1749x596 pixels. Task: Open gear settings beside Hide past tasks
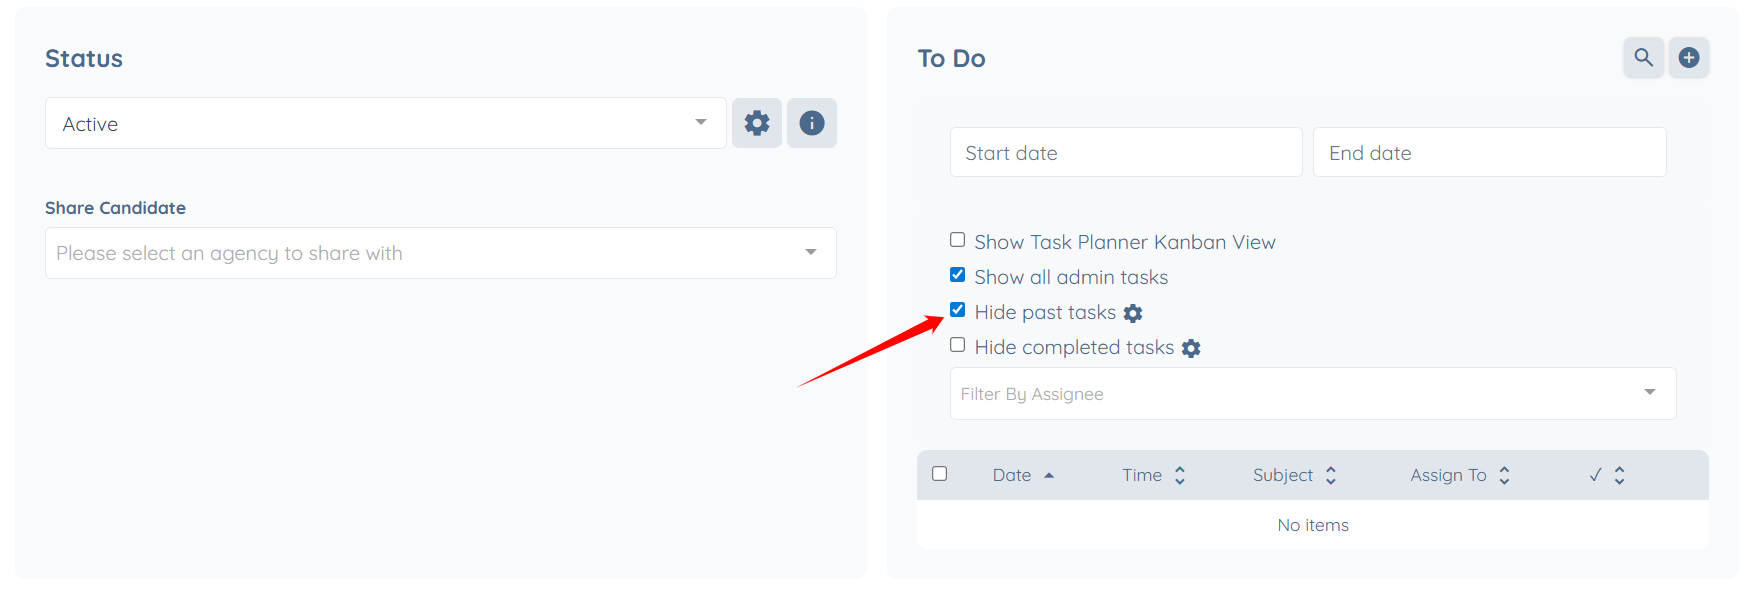point(1133,313)
